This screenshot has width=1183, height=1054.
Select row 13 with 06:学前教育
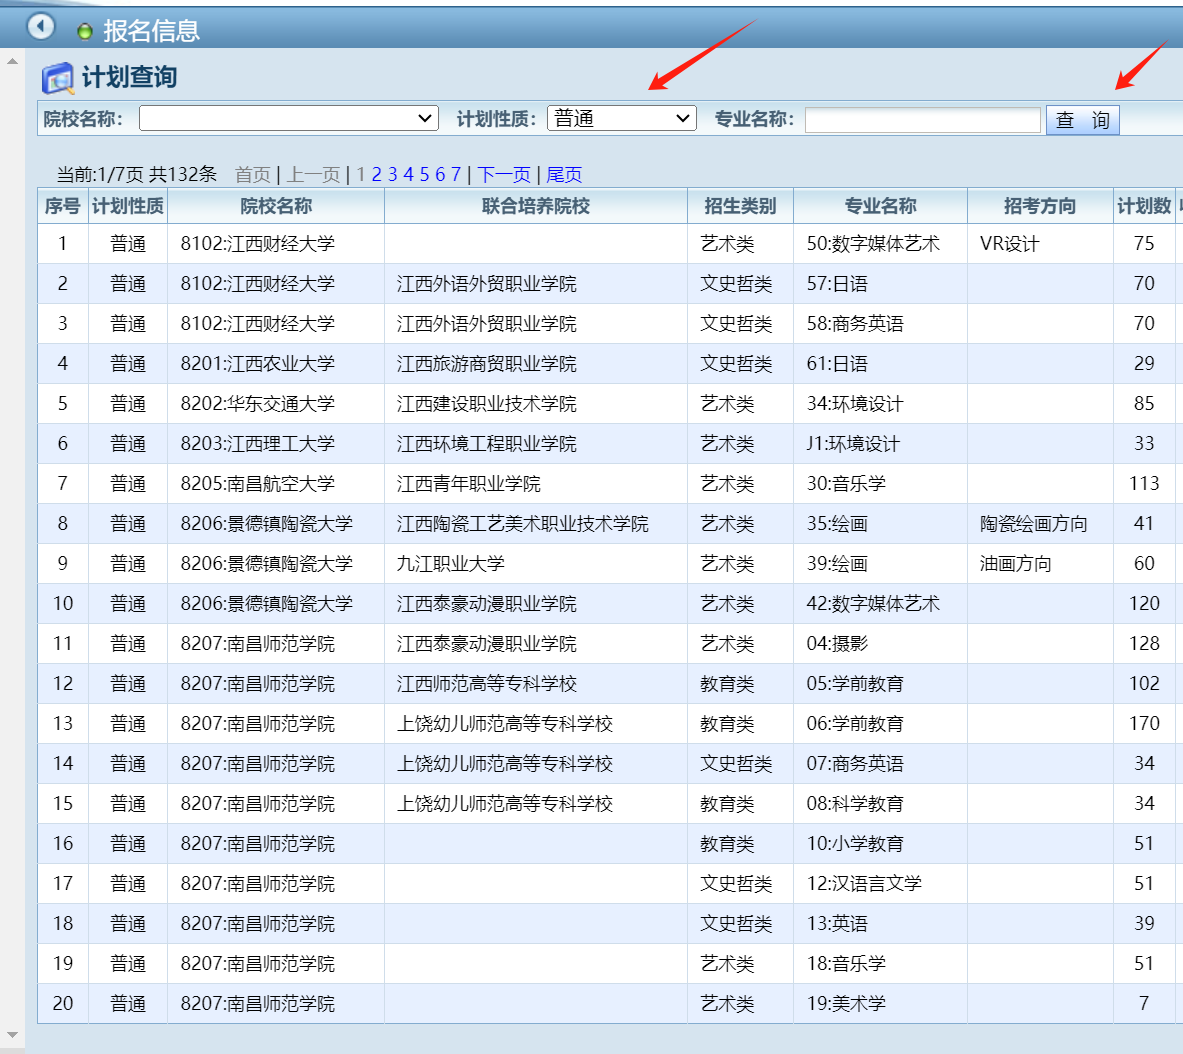[854, 724]
